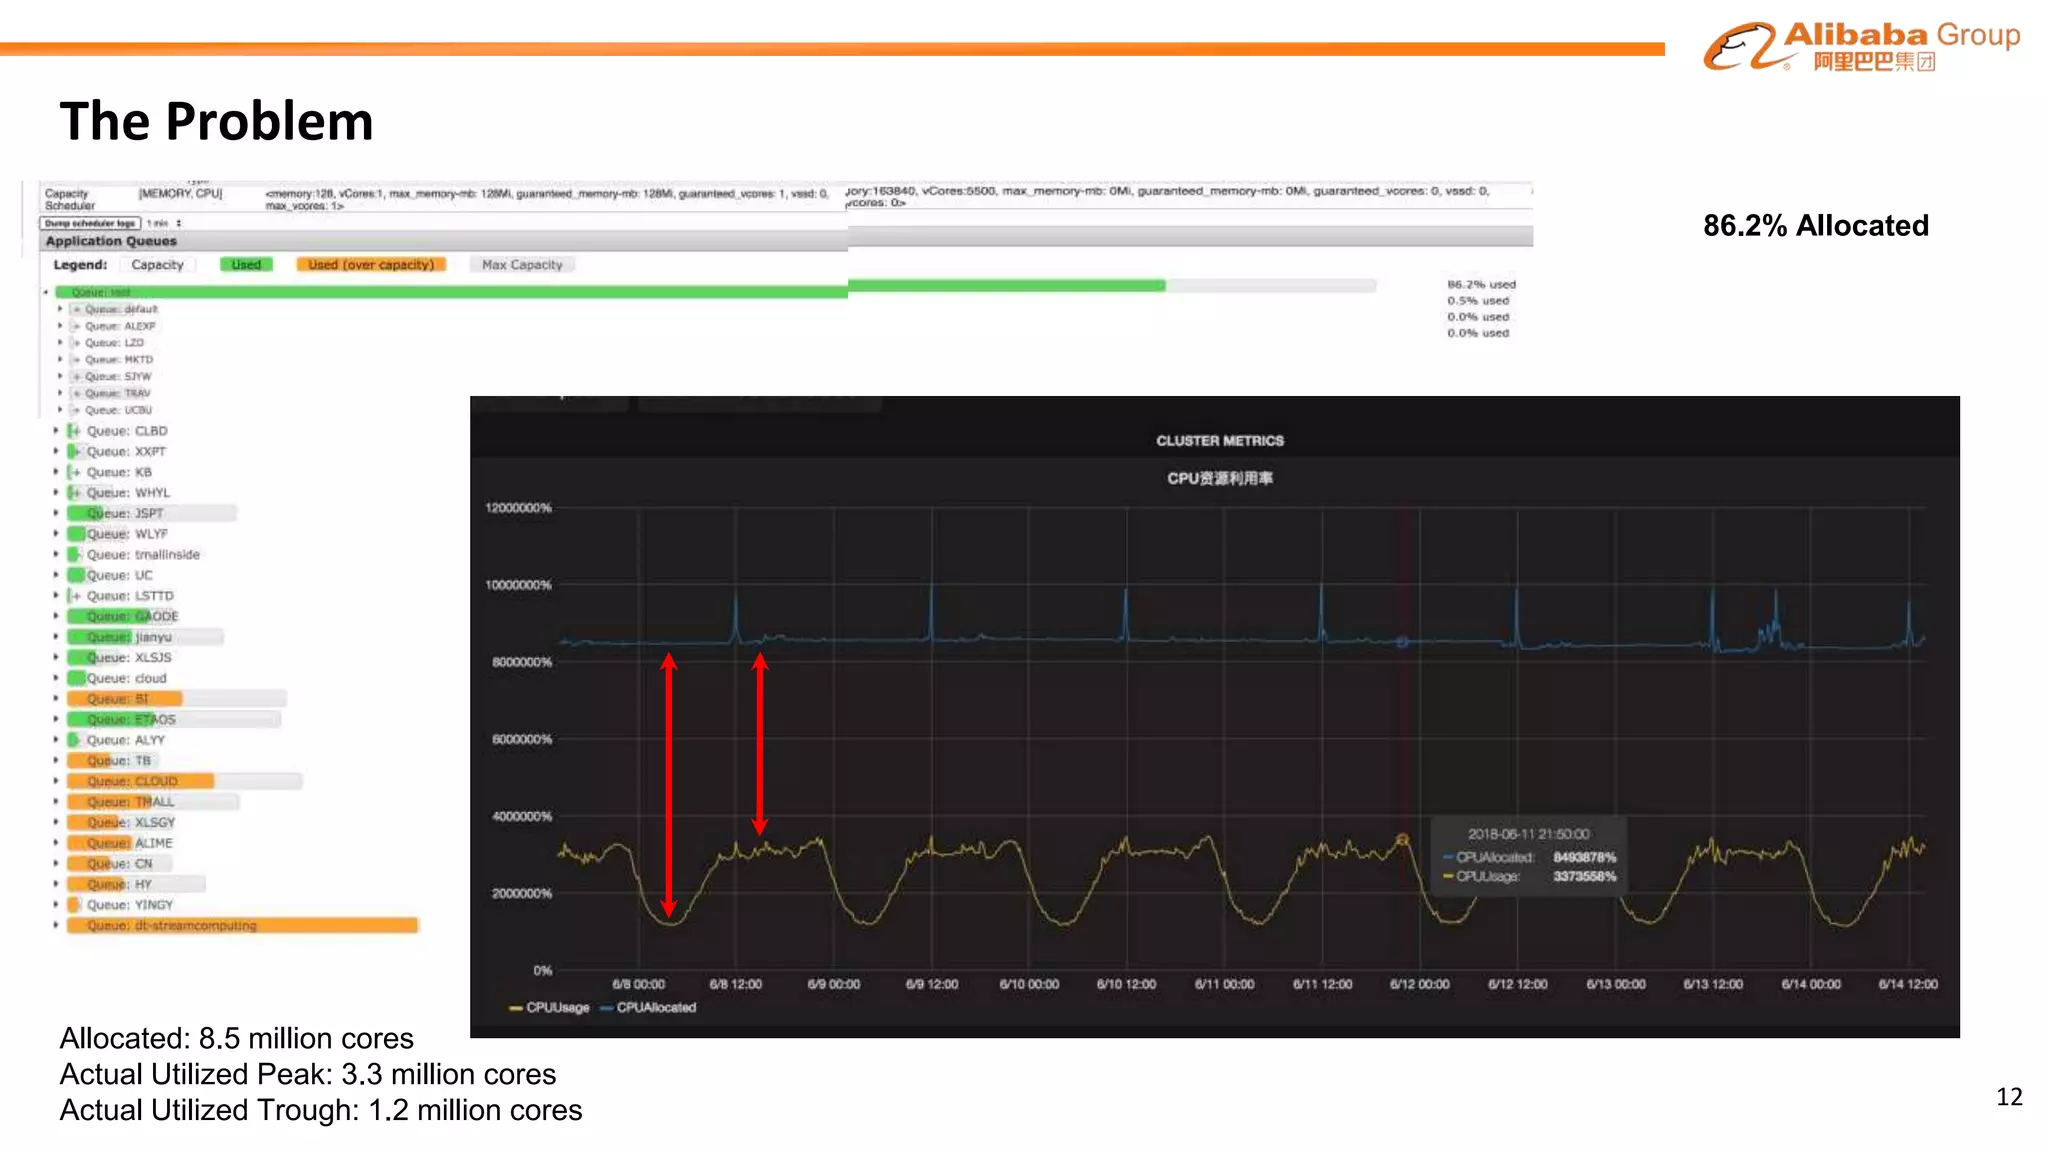The image size is (2048, 1152).
Task: Expand the Queue: XXPT arrow
Action: 56,451
